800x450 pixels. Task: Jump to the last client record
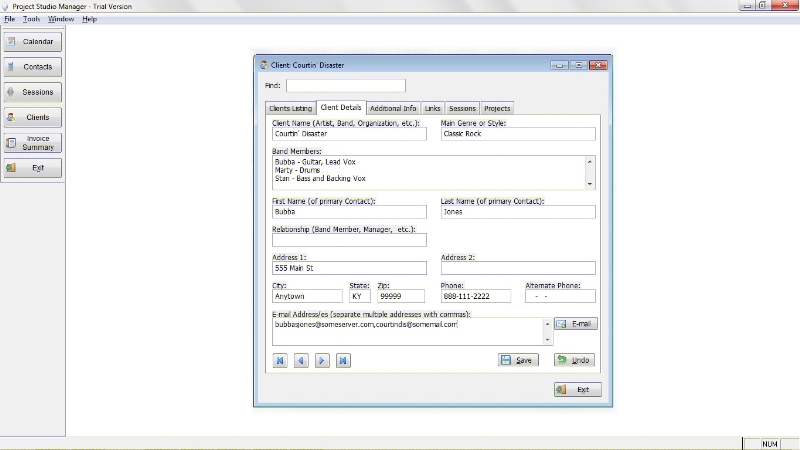click(x=343, y=360)
